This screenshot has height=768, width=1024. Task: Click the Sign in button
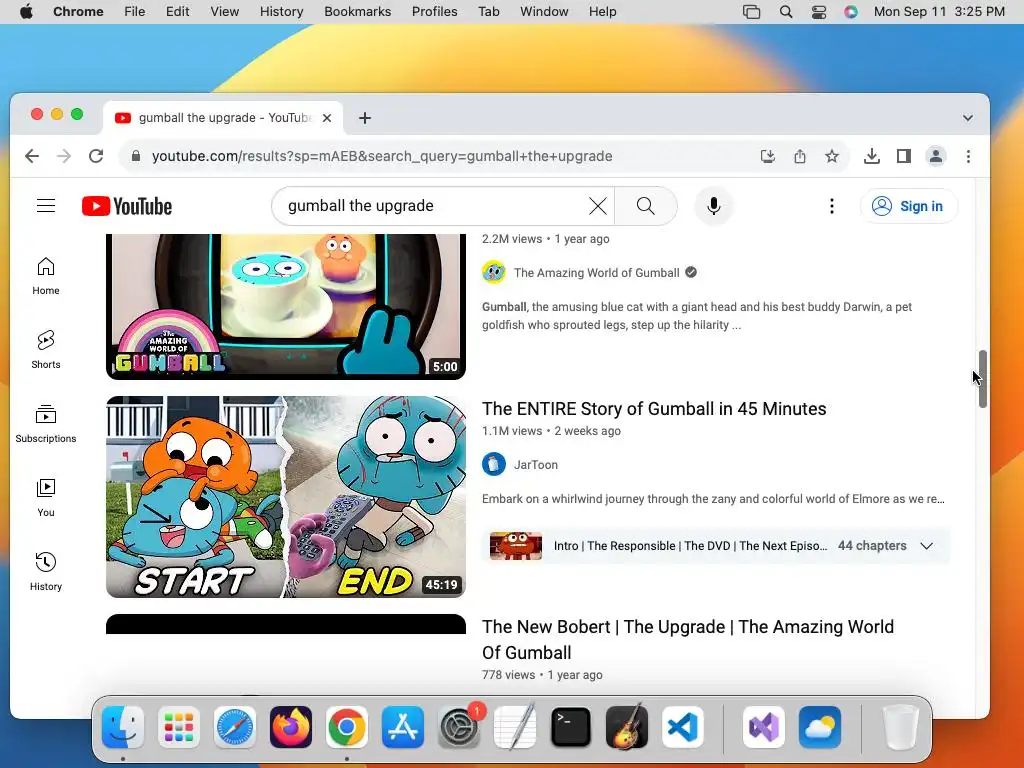[x=909, y=206]
